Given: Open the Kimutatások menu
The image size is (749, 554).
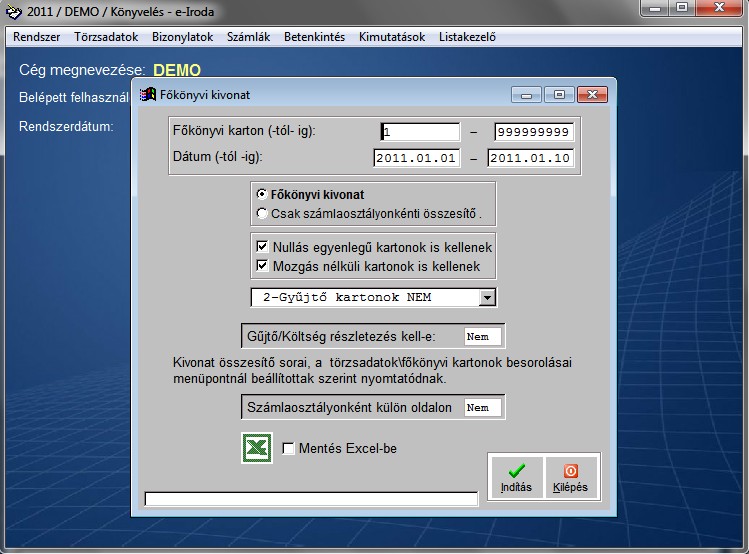Looking at the screenshot, I should 392,37.
